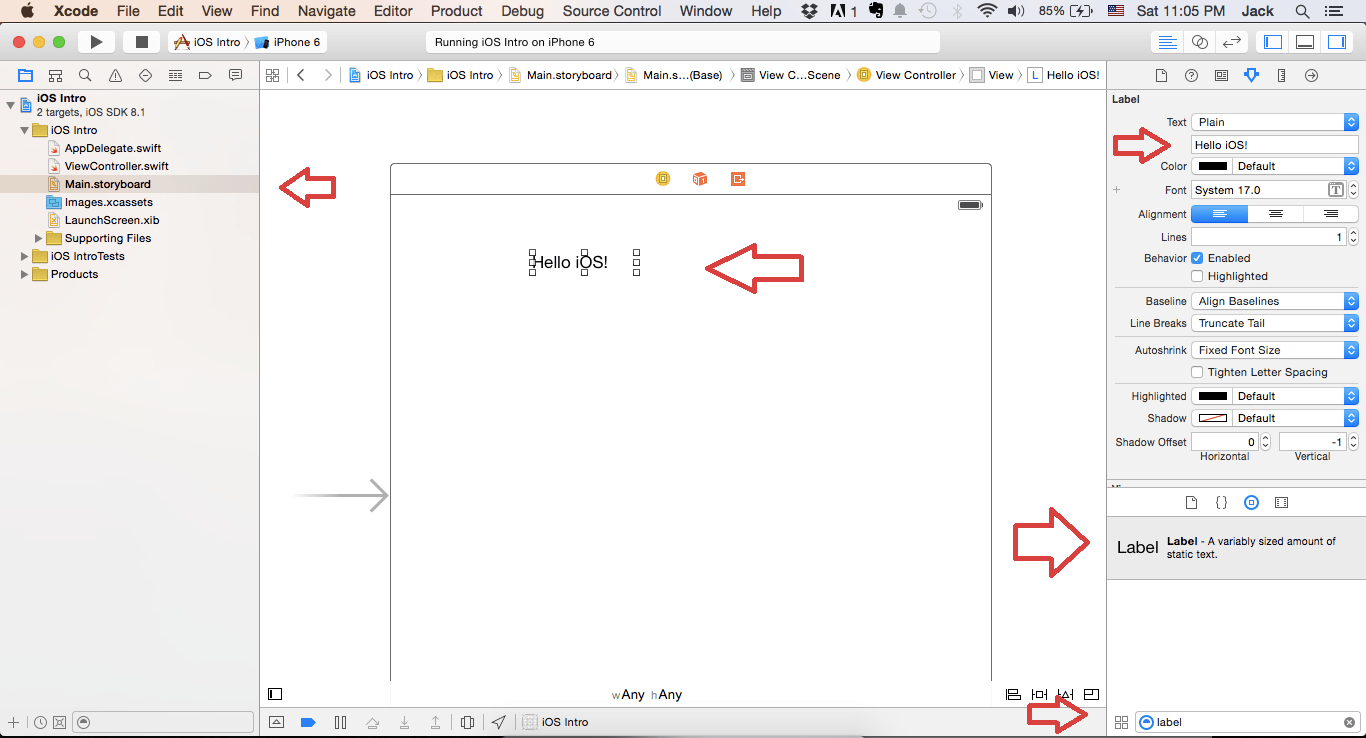Select the Attributes inspector
The width and height of the screenshot is (1366, 738).
click(1251, 75)
